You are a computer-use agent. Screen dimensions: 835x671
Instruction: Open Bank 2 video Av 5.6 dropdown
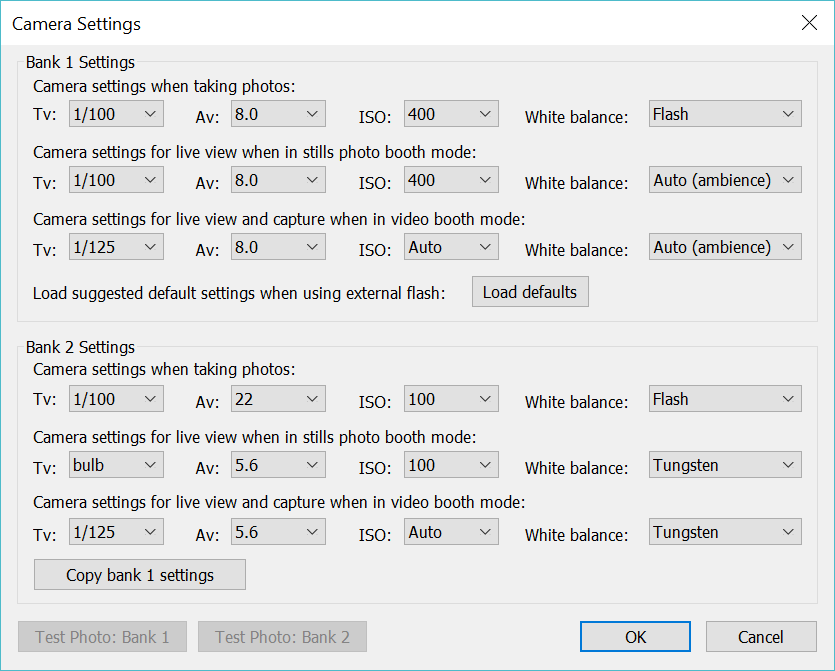coord(277,531)
